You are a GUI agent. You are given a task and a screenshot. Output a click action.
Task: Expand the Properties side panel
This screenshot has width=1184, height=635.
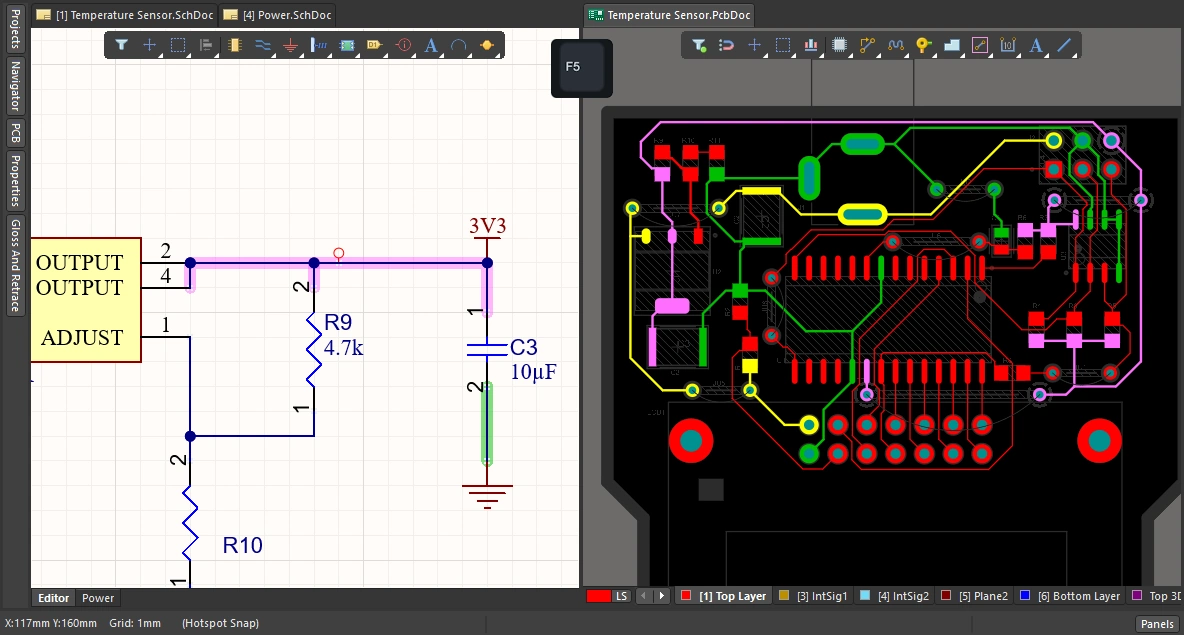pos(15,181)
